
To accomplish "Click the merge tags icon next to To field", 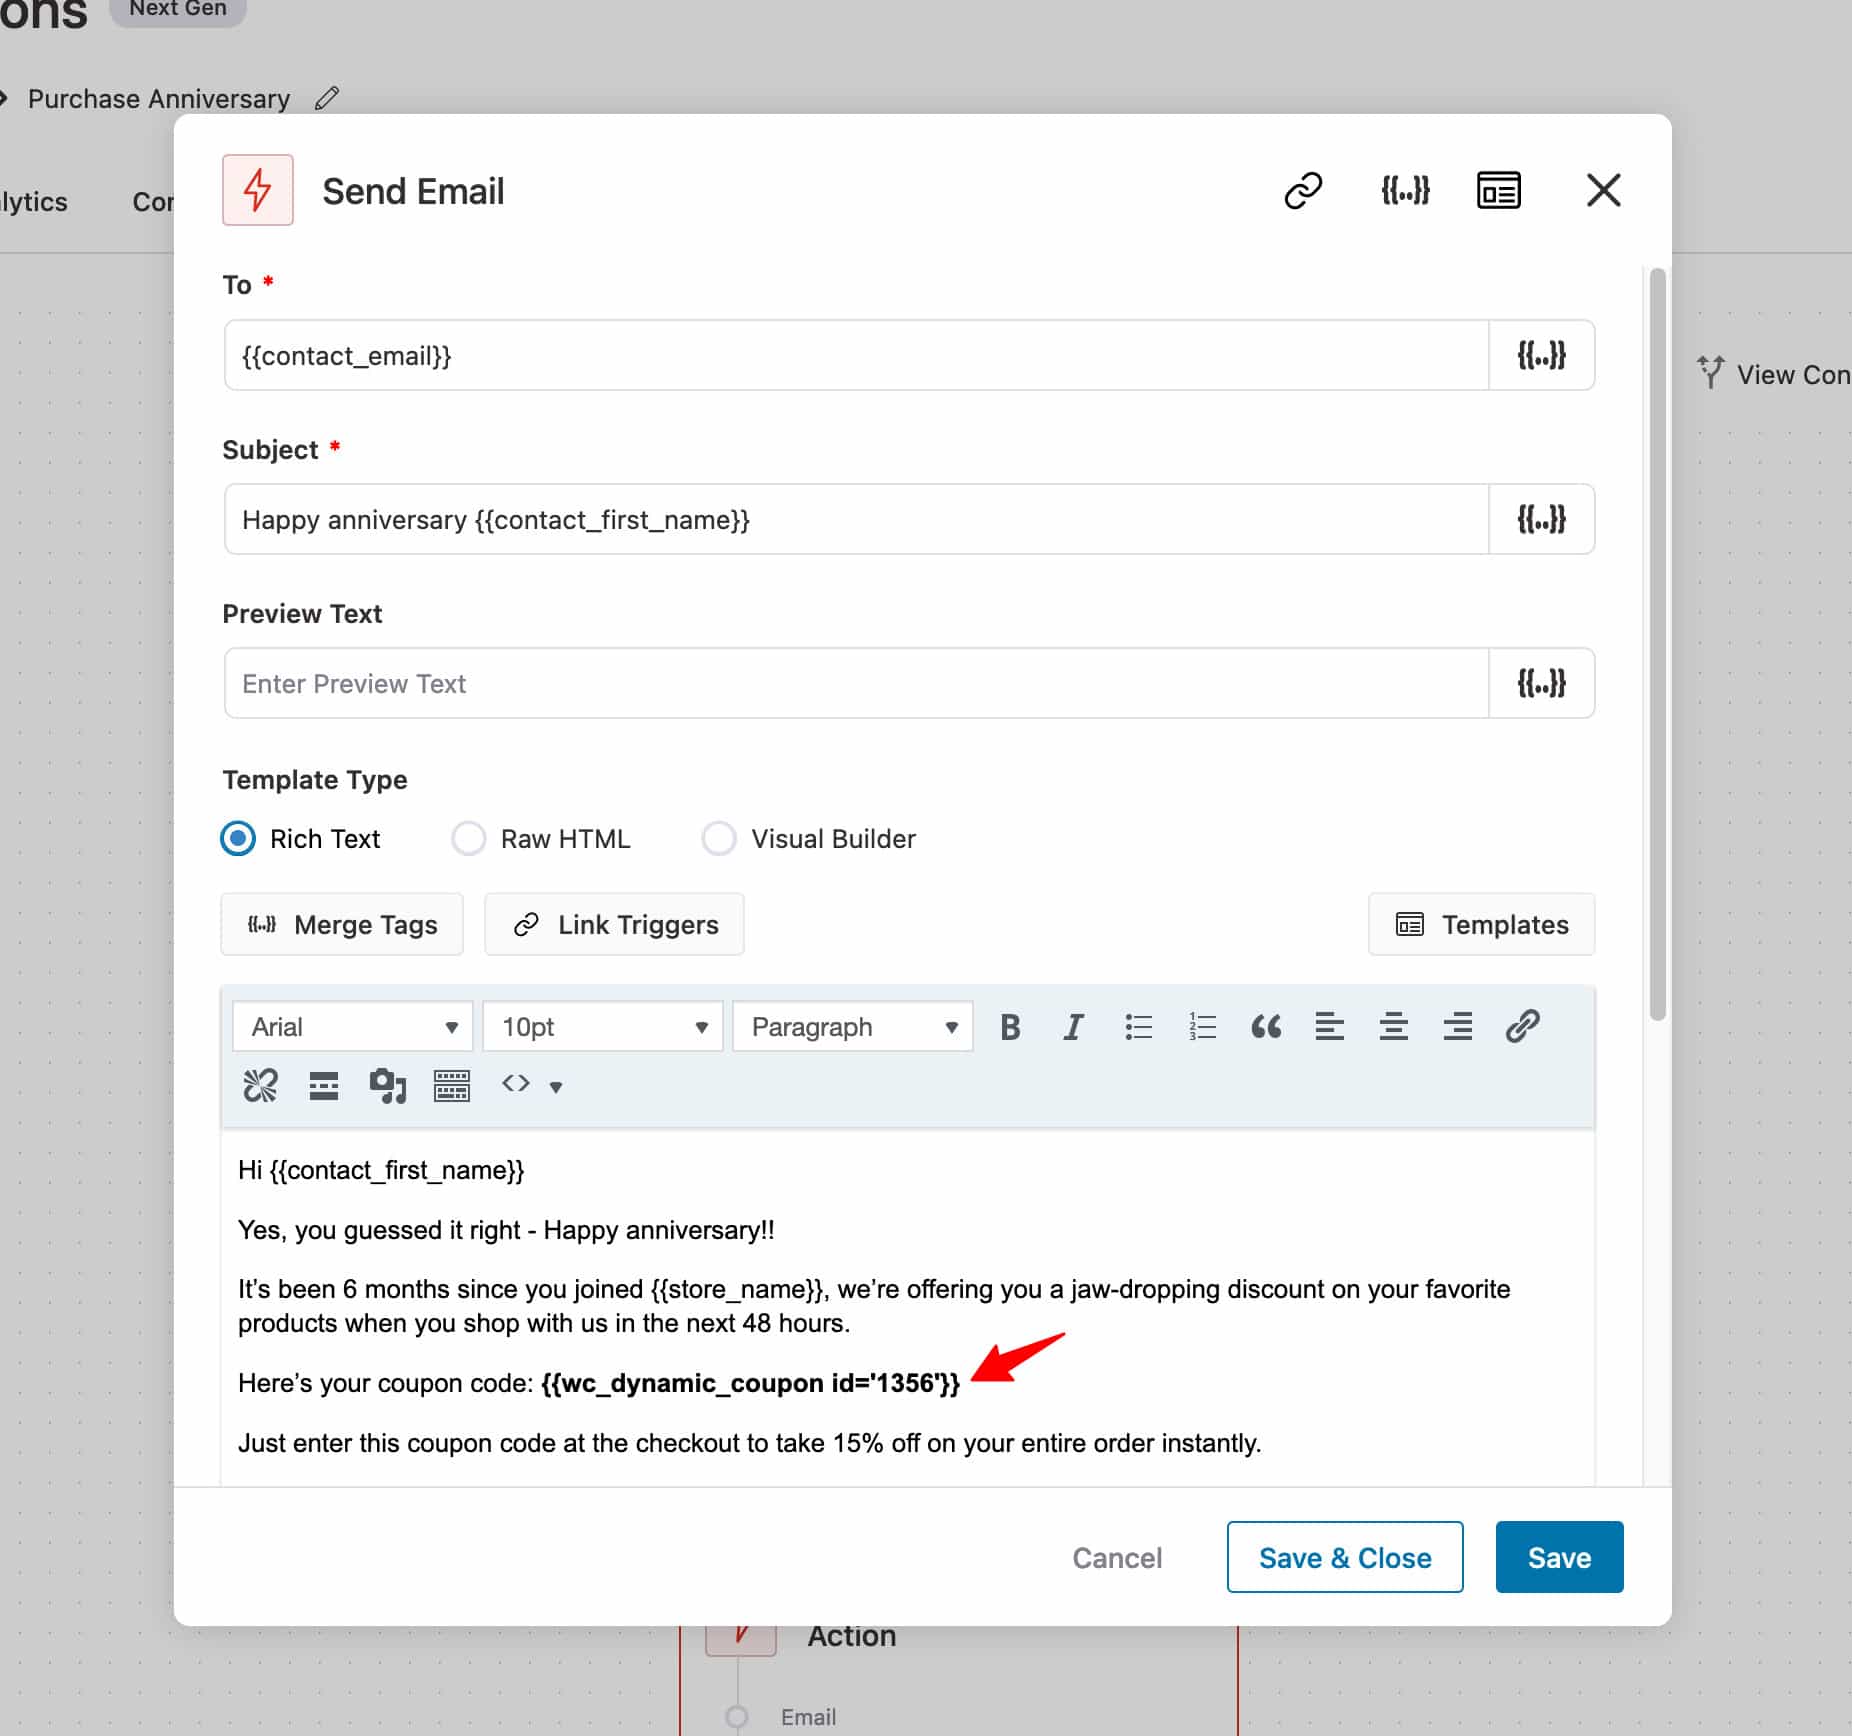I will 1543,355.
